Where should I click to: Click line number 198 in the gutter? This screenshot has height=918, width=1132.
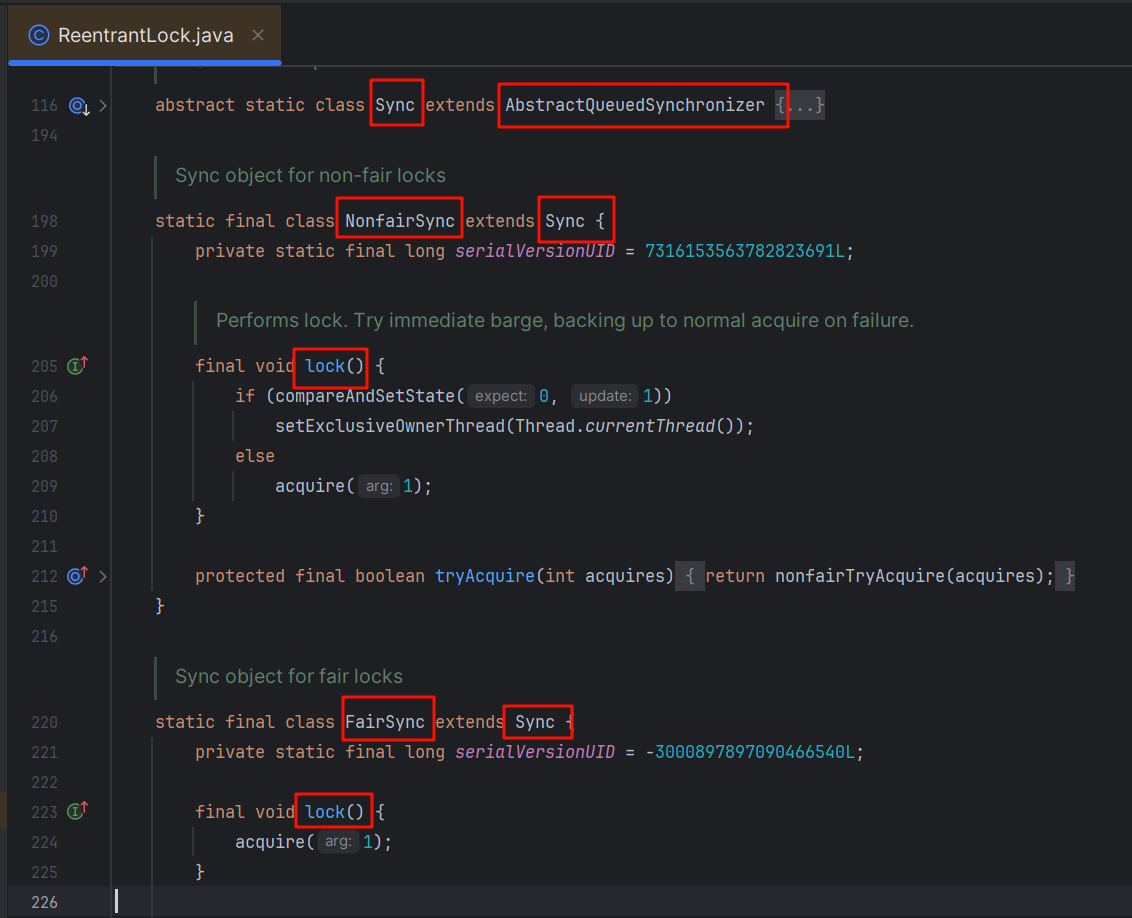pos(44,221)
